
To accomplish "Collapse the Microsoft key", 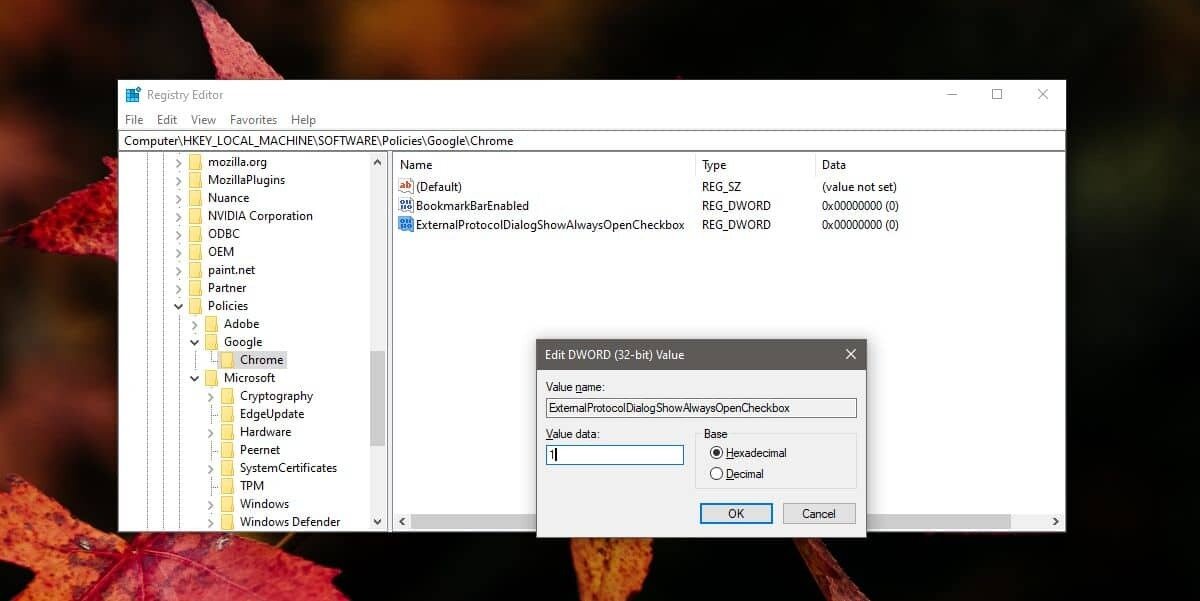I will point(195,378).
